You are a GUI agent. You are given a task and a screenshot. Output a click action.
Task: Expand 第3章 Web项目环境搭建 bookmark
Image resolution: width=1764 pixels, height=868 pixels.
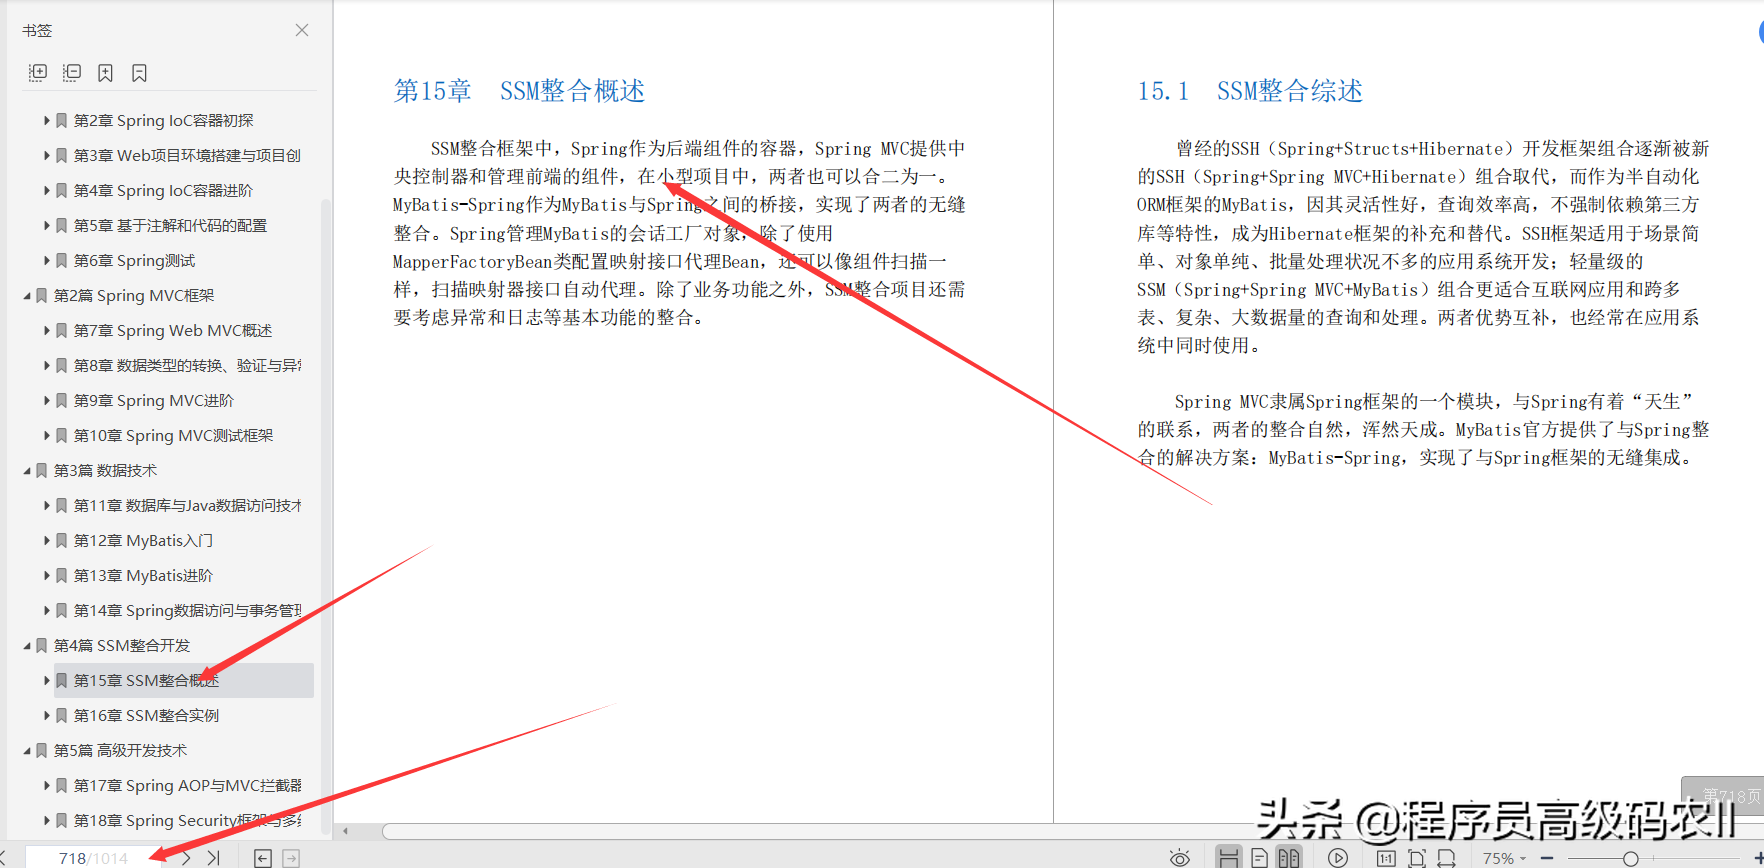46,155
